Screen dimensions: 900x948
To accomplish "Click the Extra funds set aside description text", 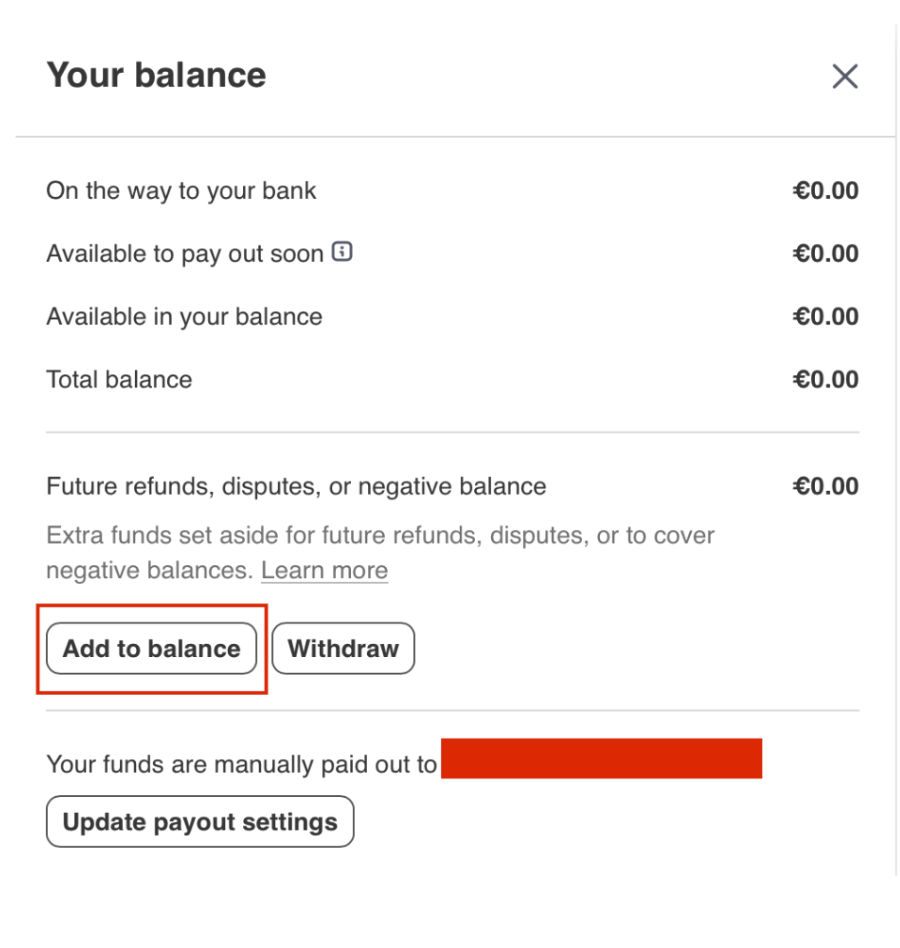I will click(x=380, y=536).
